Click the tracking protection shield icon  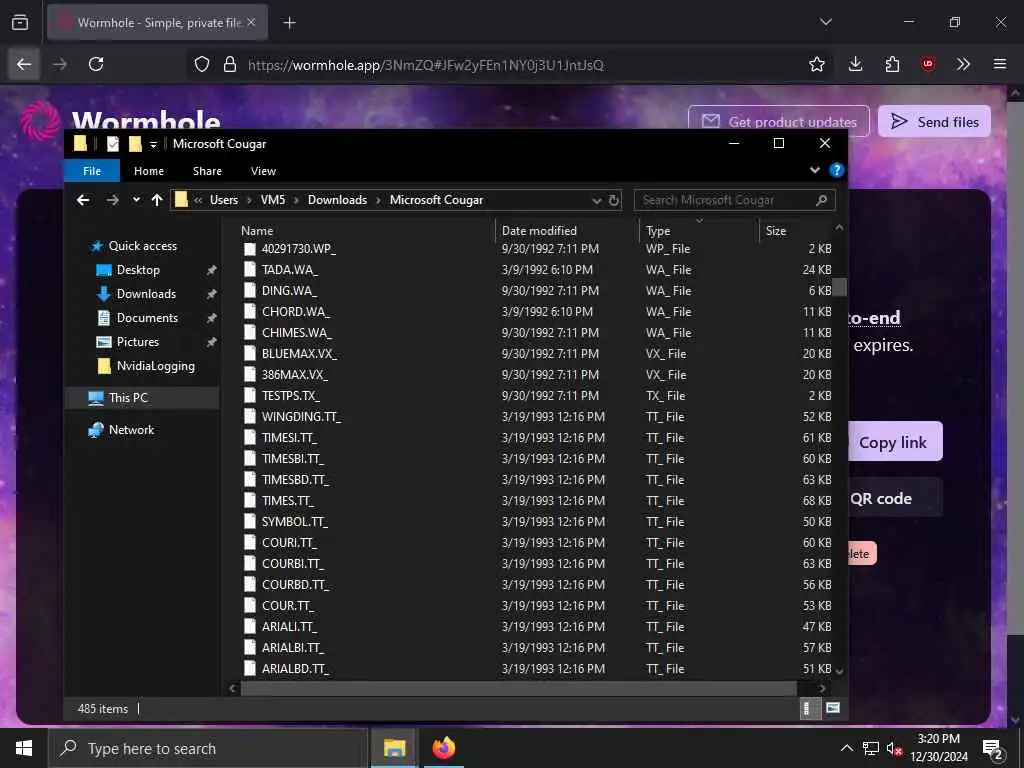(x=202, y=64)
